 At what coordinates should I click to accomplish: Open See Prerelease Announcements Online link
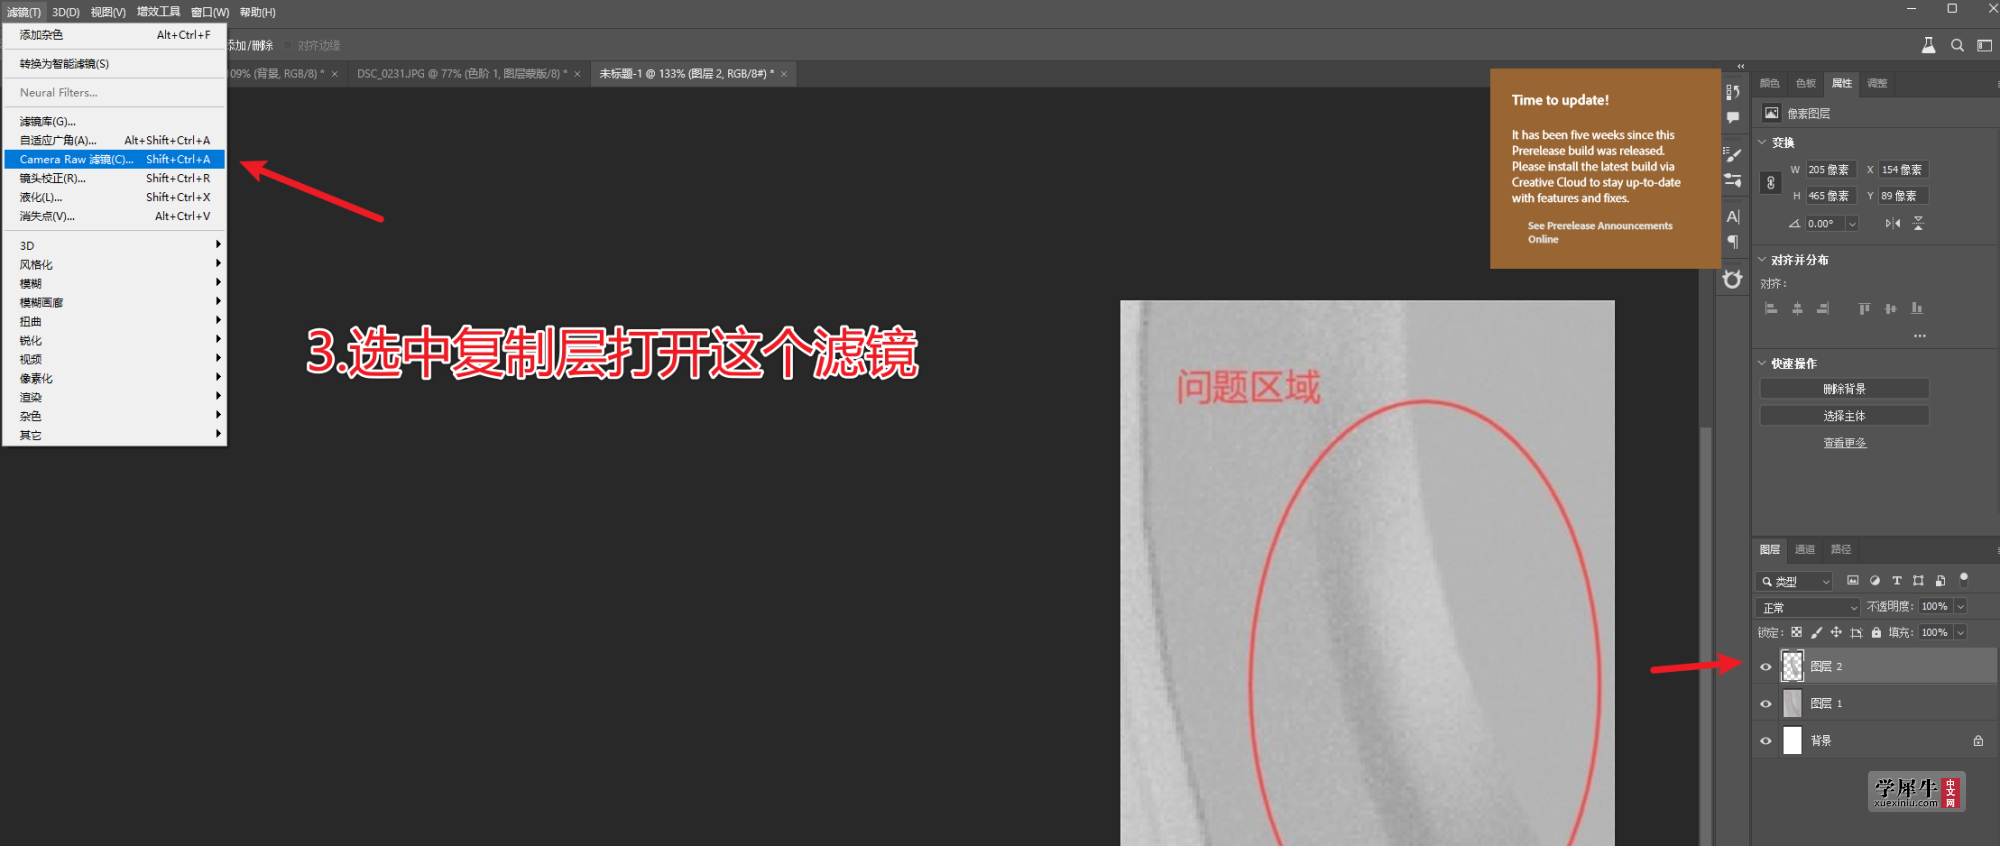coord(1599,232)
